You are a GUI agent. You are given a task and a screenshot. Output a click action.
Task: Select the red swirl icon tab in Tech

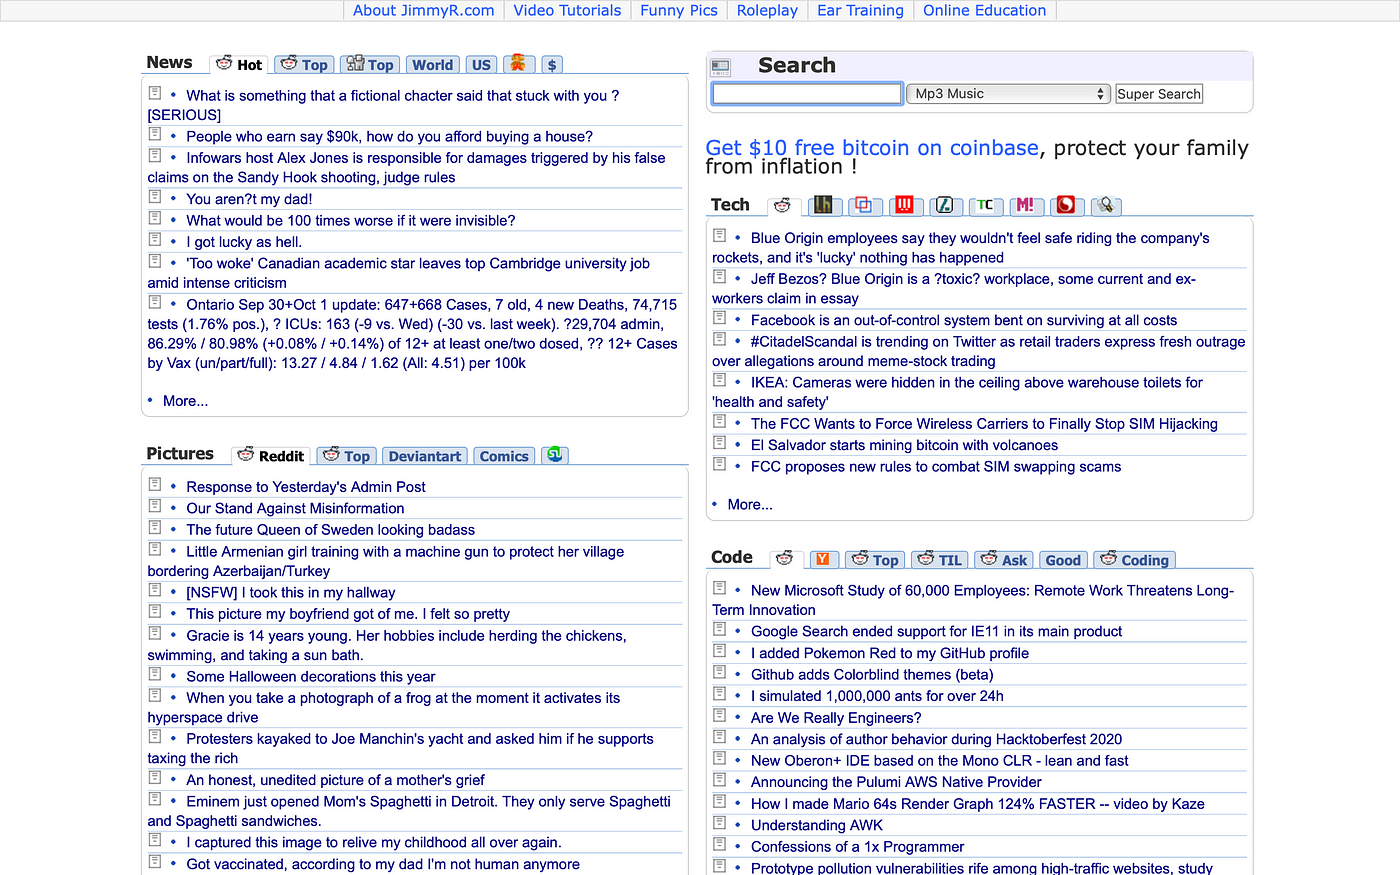(x=1066, y=205)
